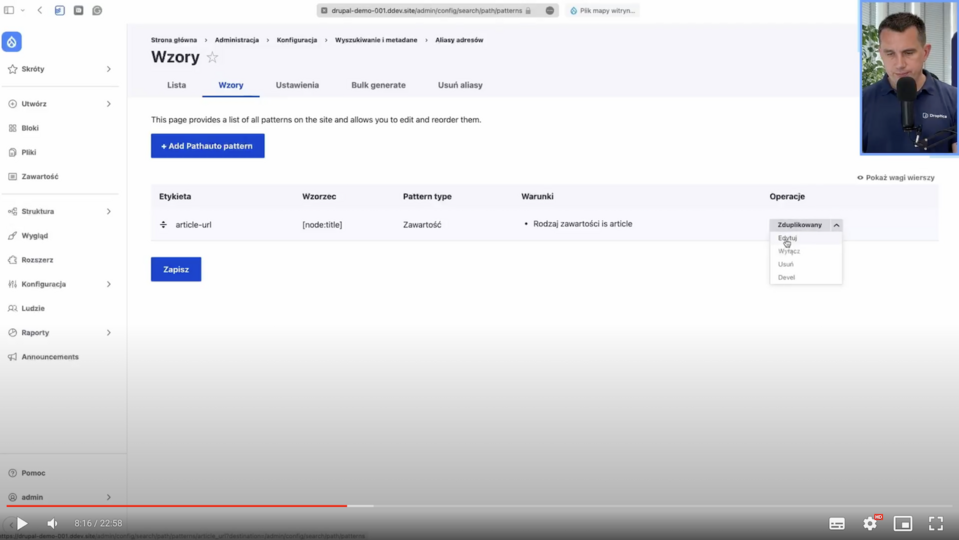Screen dimensions: 959x540
Task: Click the Konfiguracja sliders icon
Action: pos(12,284)
